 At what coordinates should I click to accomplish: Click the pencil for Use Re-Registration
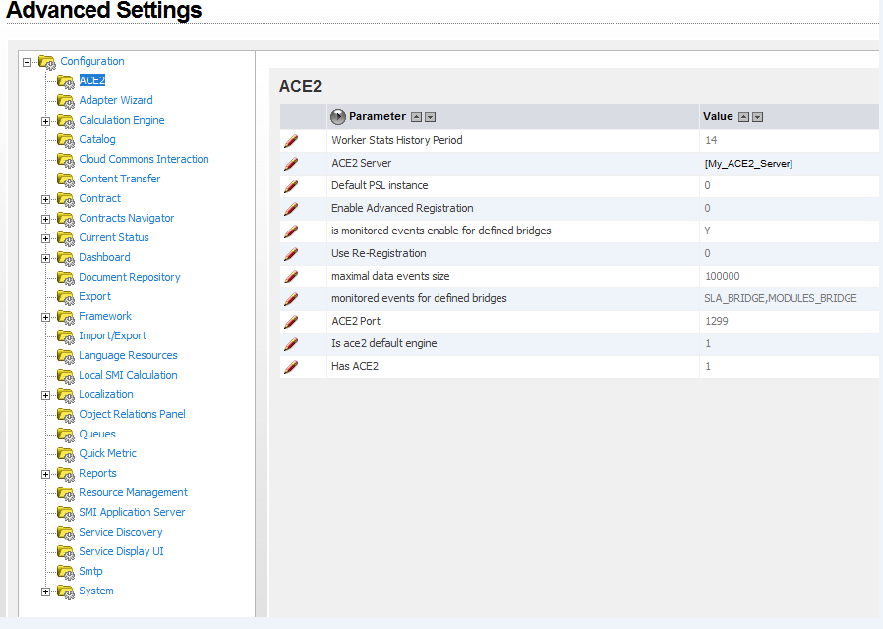pyautogui.click(x=291, y=254)
